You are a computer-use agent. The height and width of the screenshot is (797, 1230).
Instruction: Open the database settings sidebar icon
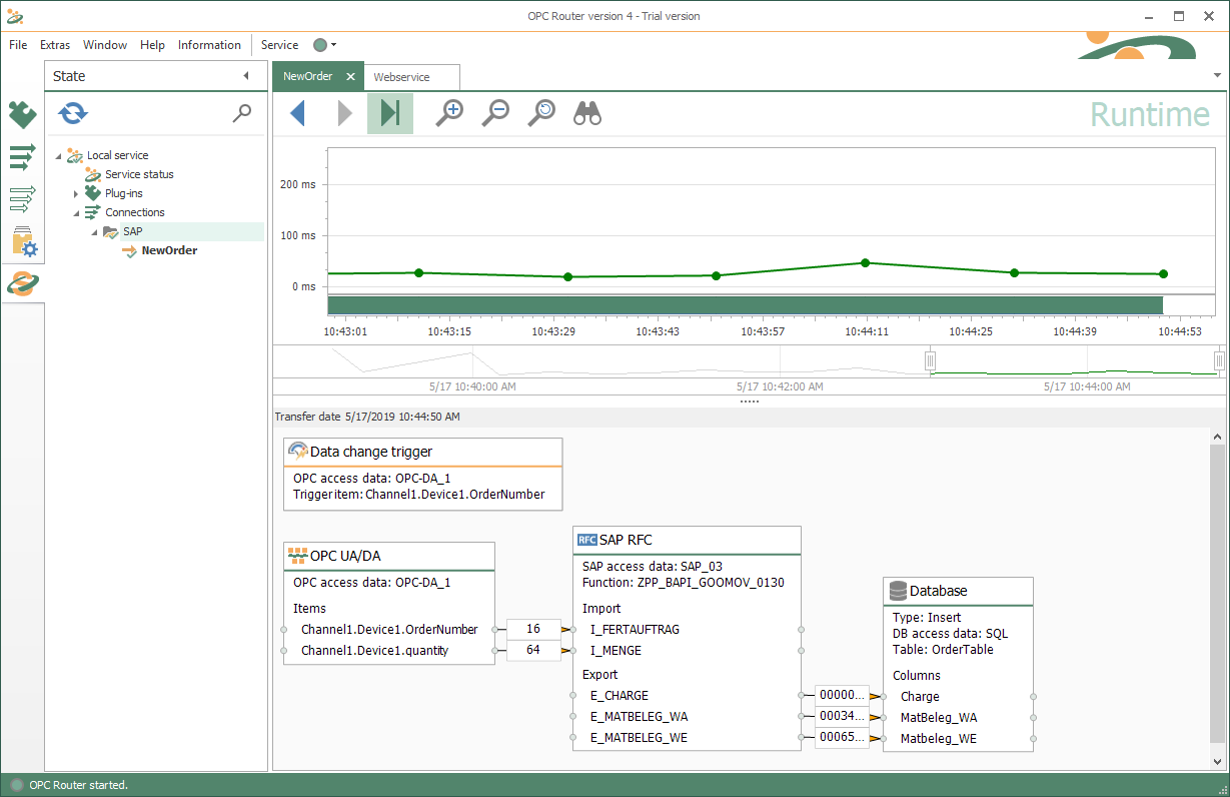[x=23, y=241]
